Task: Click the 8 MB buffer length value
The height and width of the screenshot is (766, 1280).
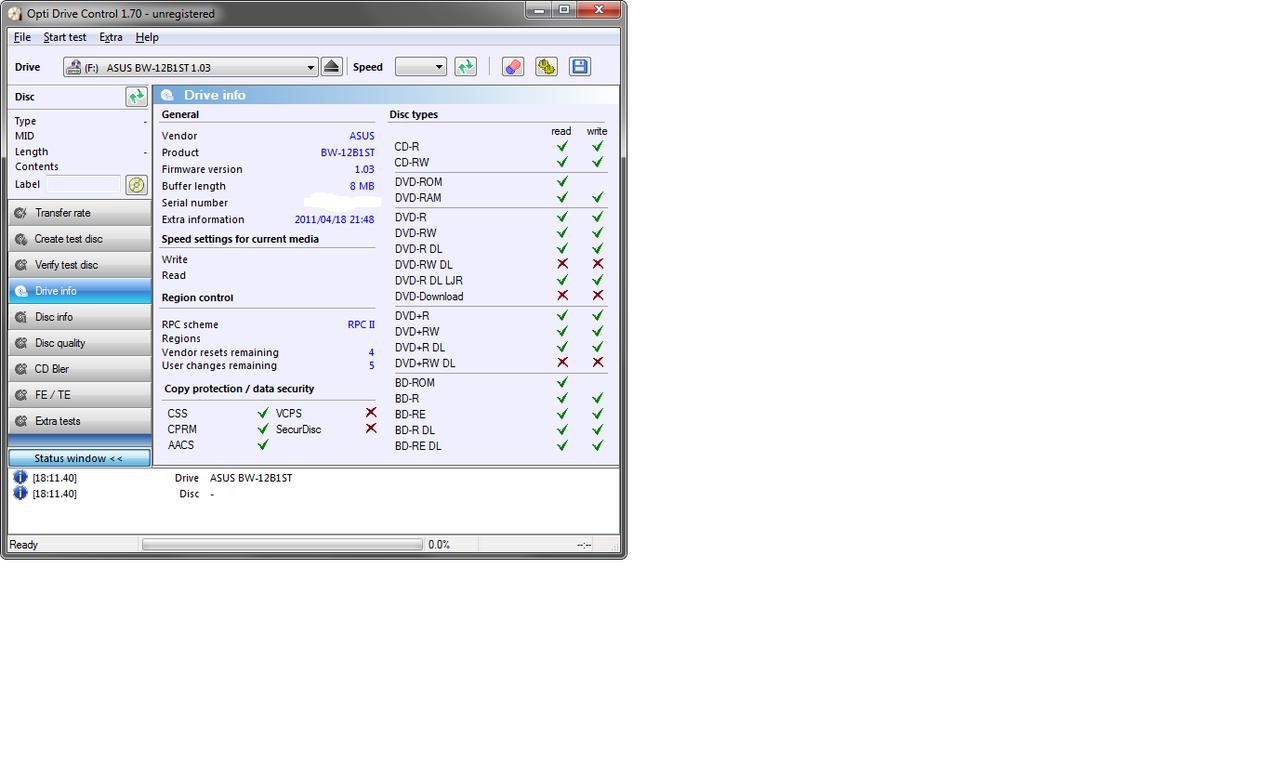Action: click(362, 186)
